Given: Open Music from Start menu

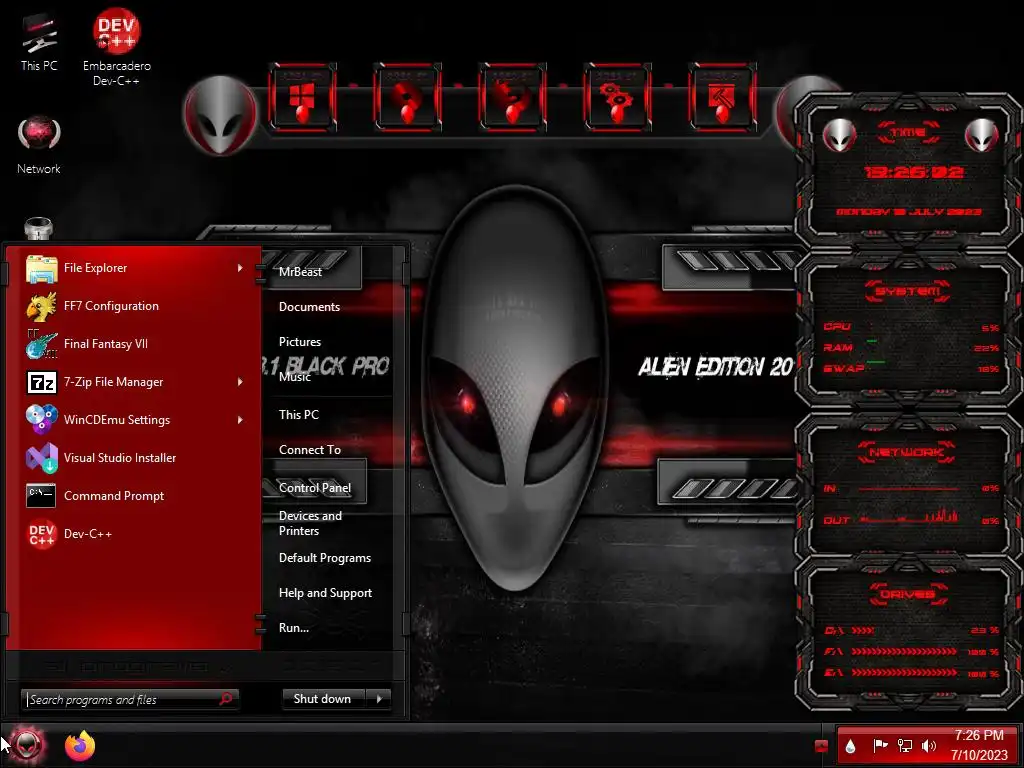Looking at the screenshot, I should click(x=295, y=377).
